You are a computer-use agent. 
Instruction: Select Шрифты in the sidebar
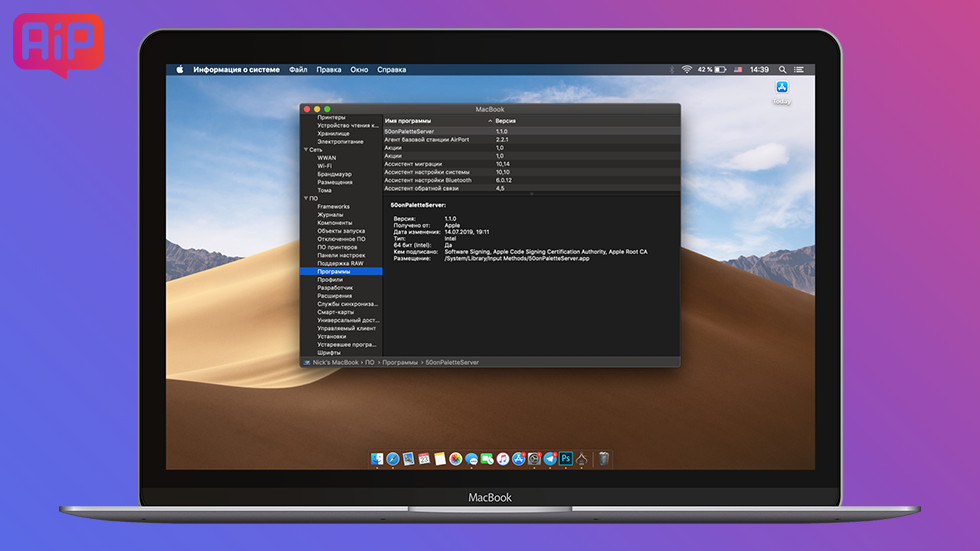click(x=329, y=352)
